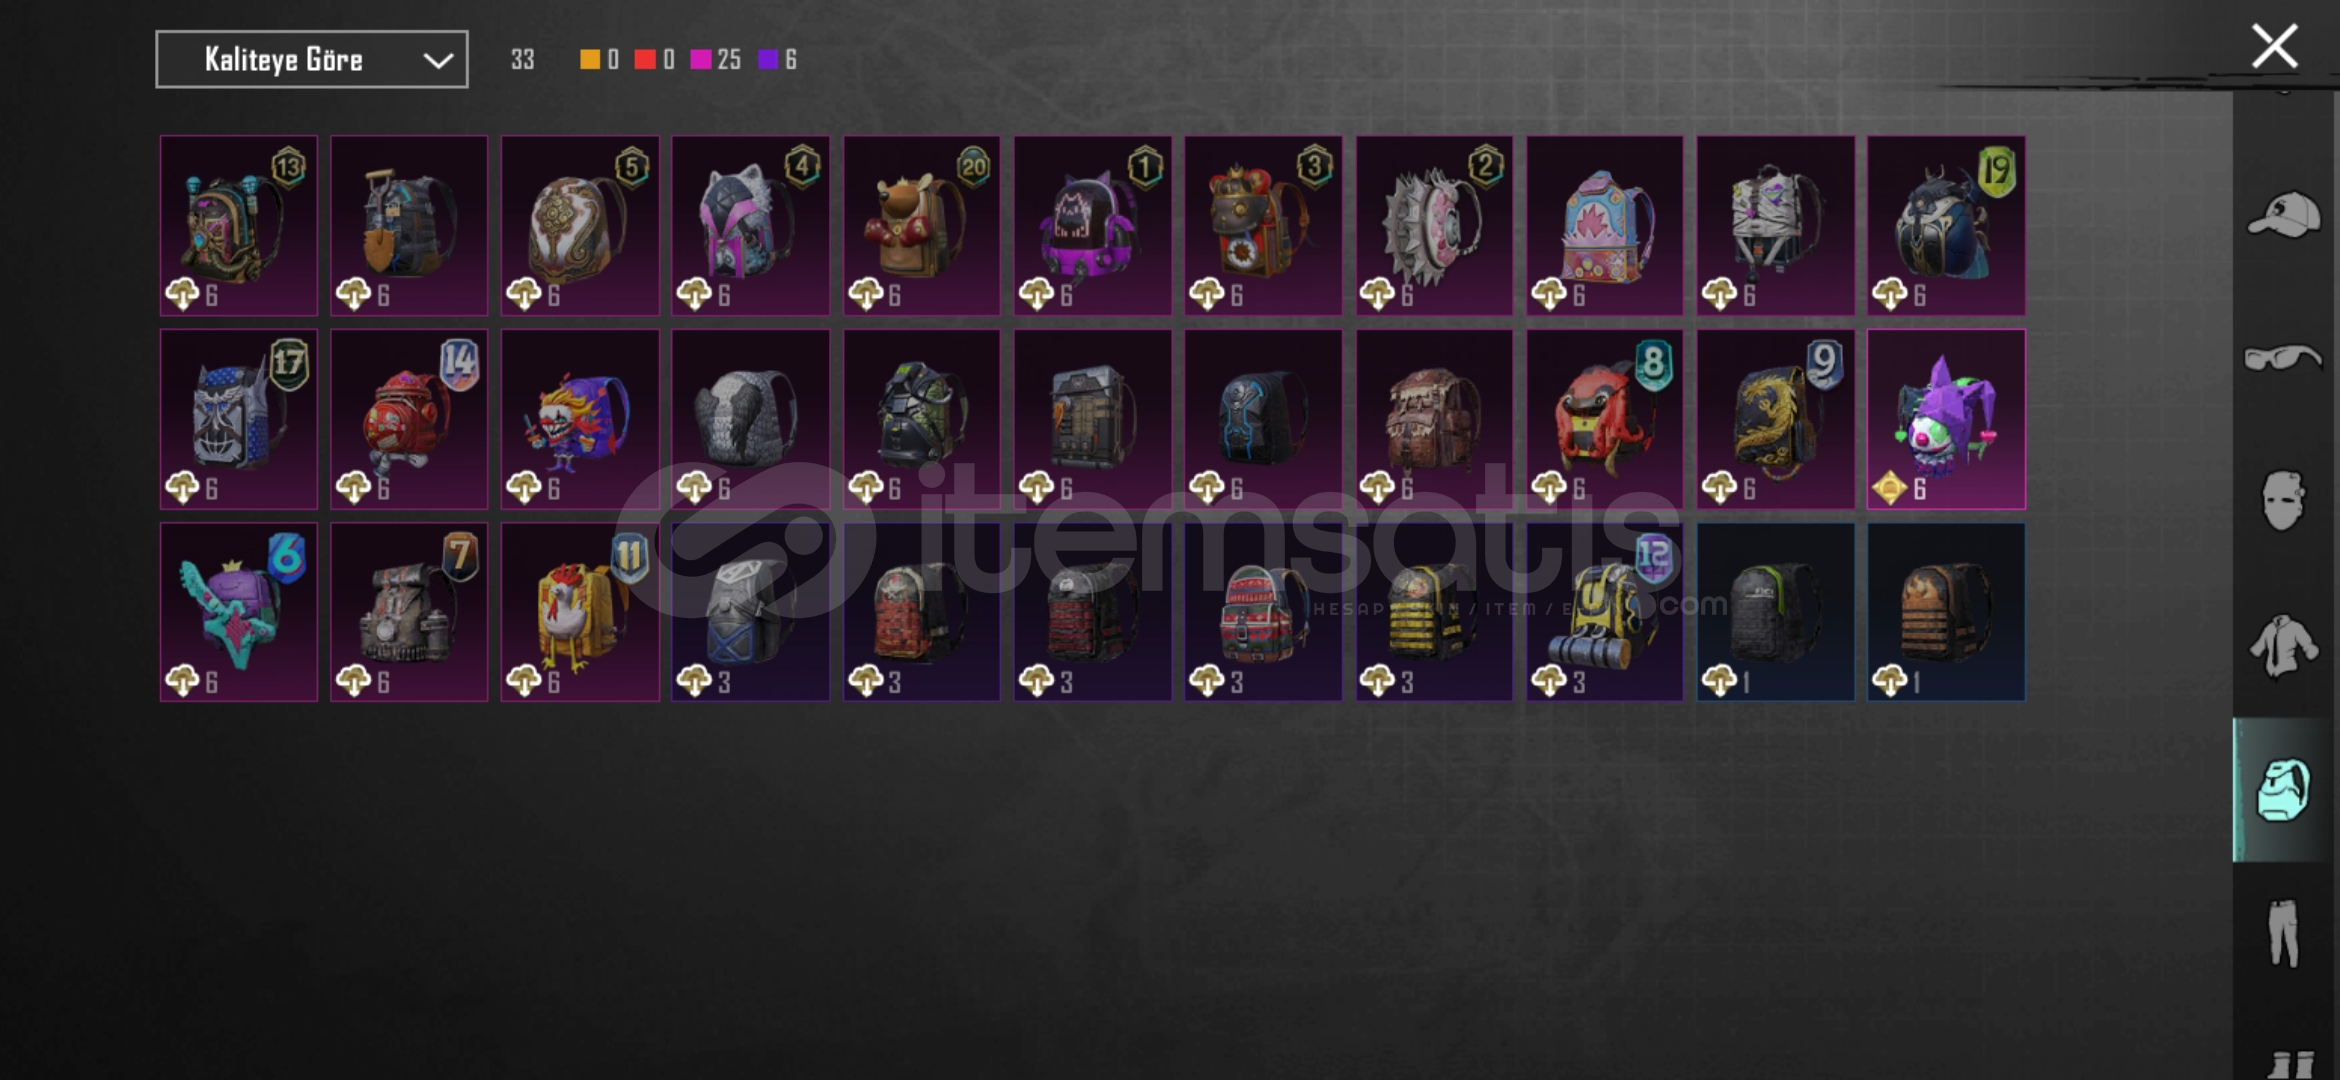The height and width of the screenshot is (1080, 2340).
Task: Open the face mask category
Action: click(x=2284, y=500)
